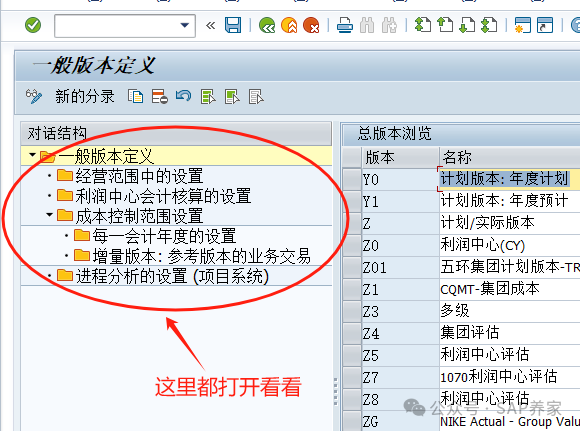580x431 pixels.
Task: Go to Next Page icon
Action: [467, 26]
